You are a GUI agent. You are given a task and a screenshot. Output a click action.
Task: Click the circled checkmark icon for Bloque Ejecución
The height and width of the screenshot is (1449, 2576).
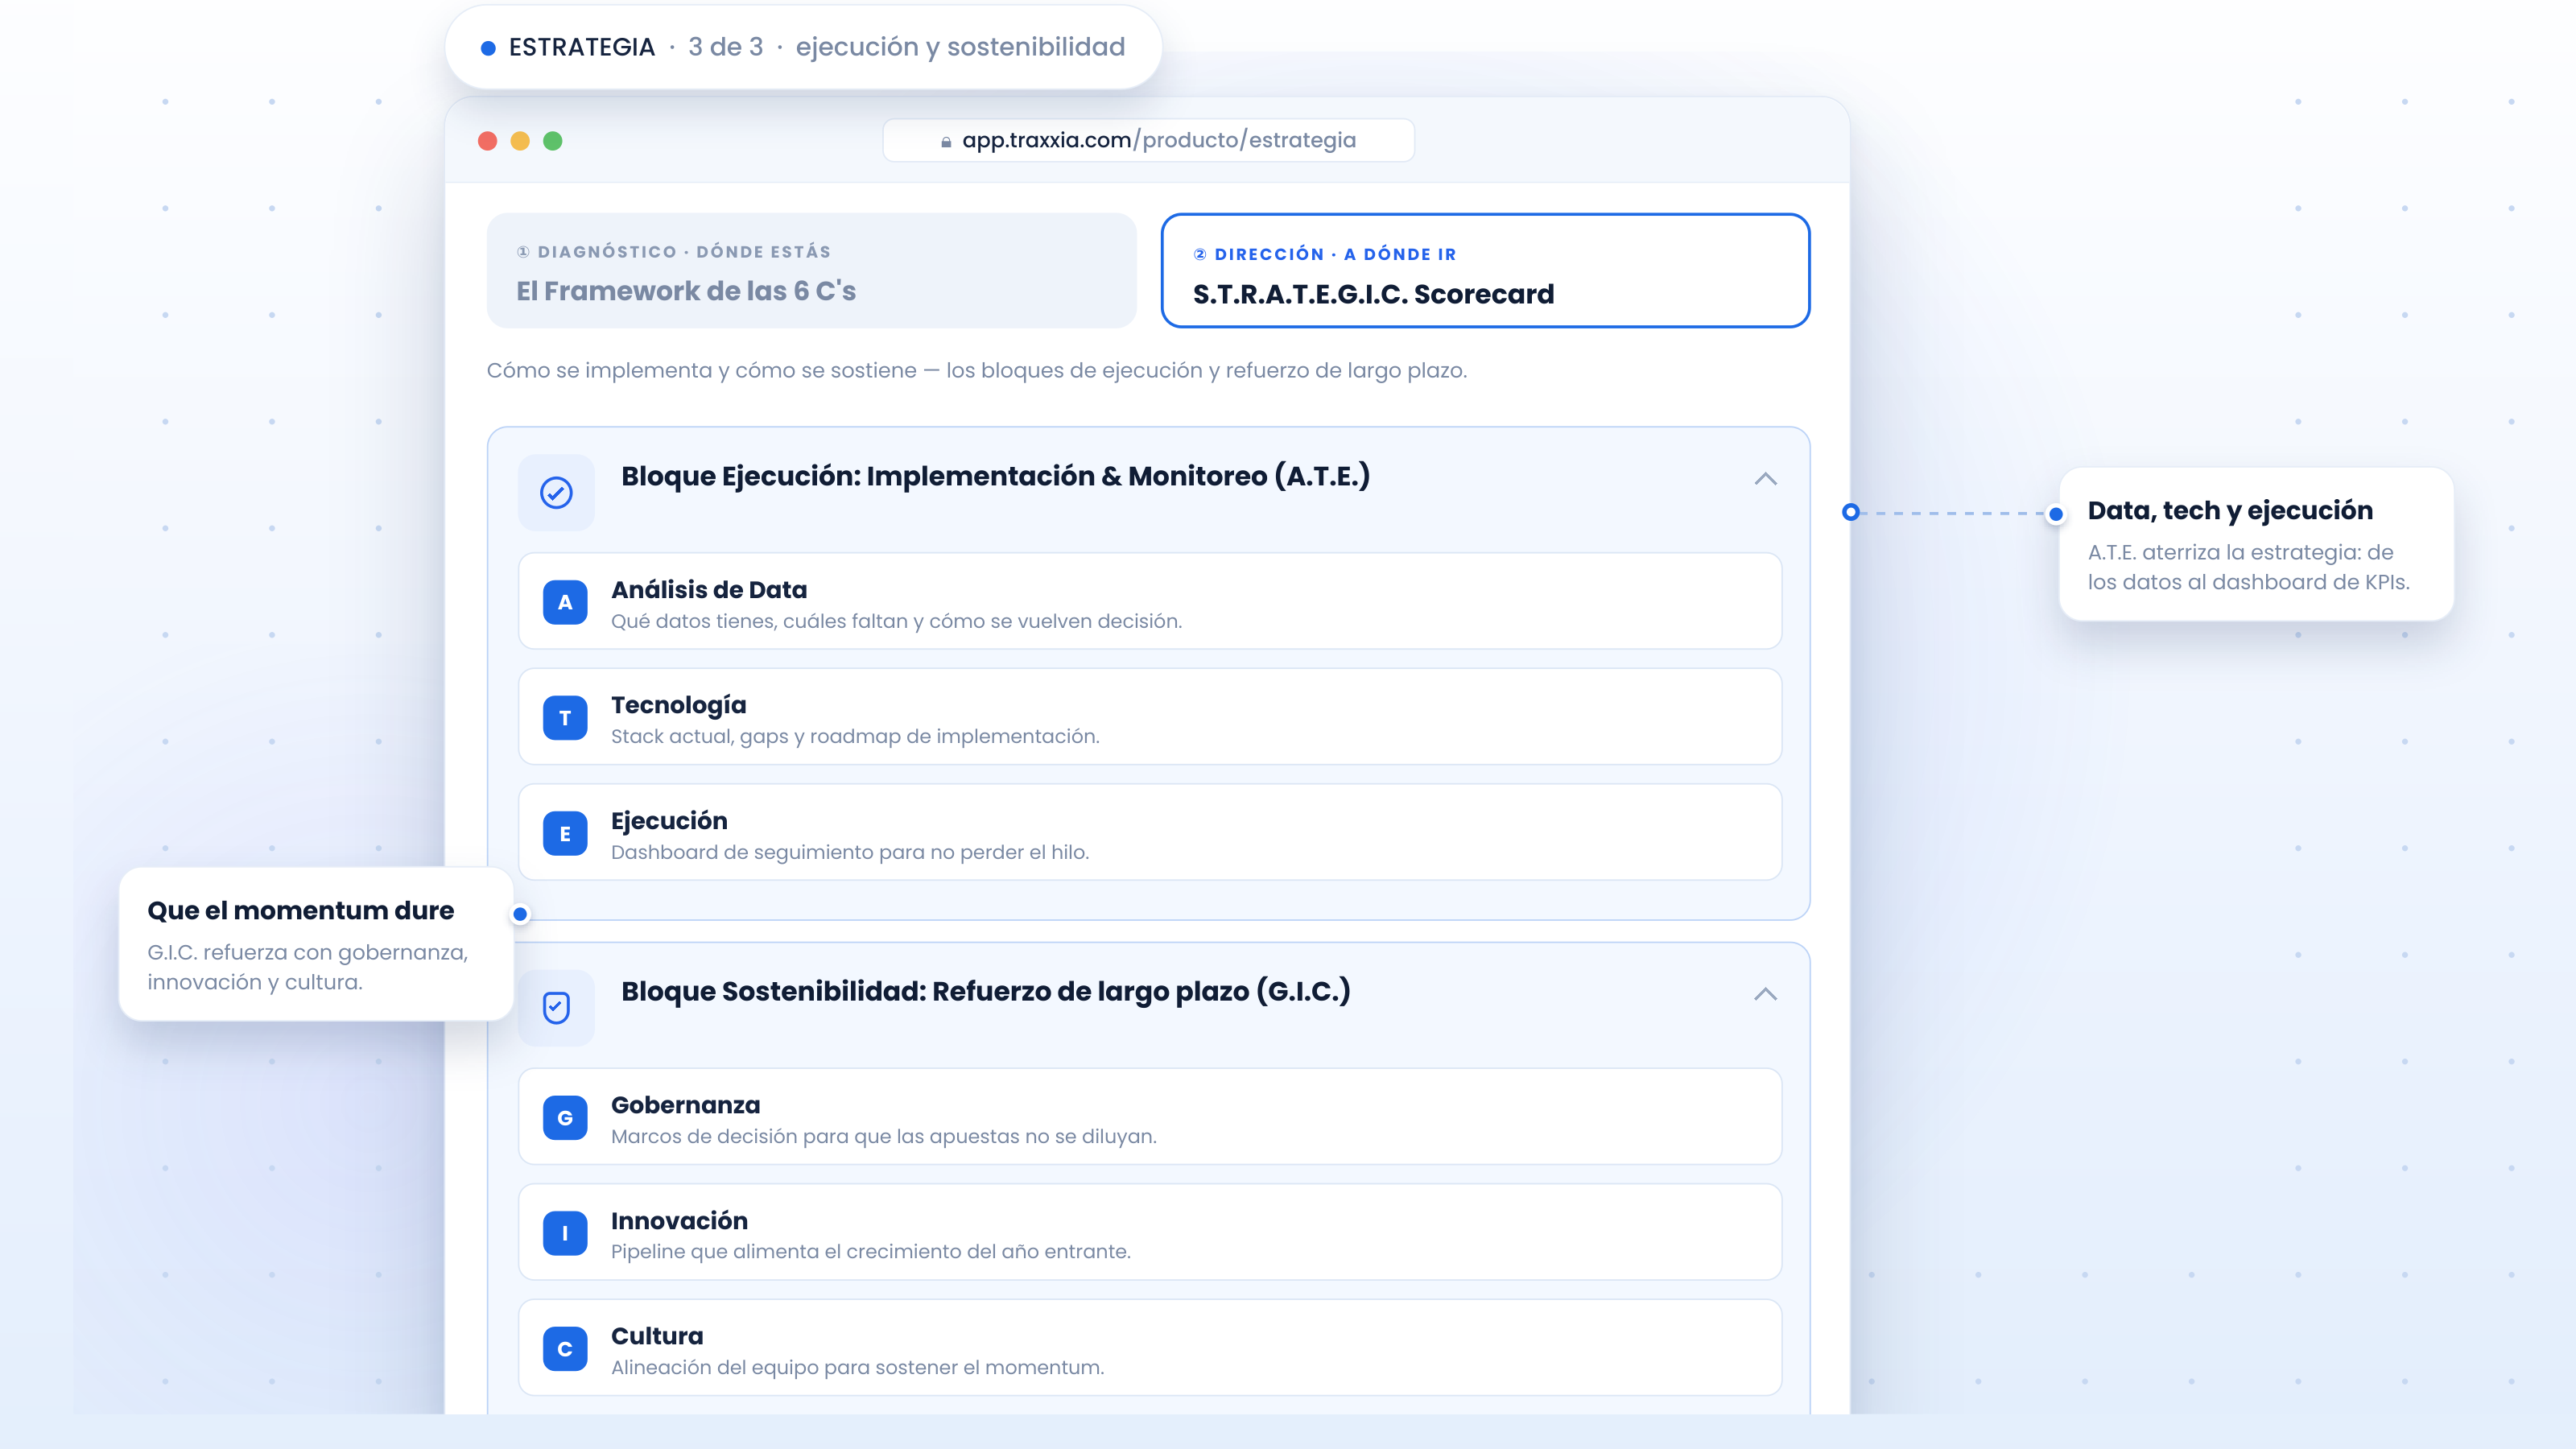(556, 492)
